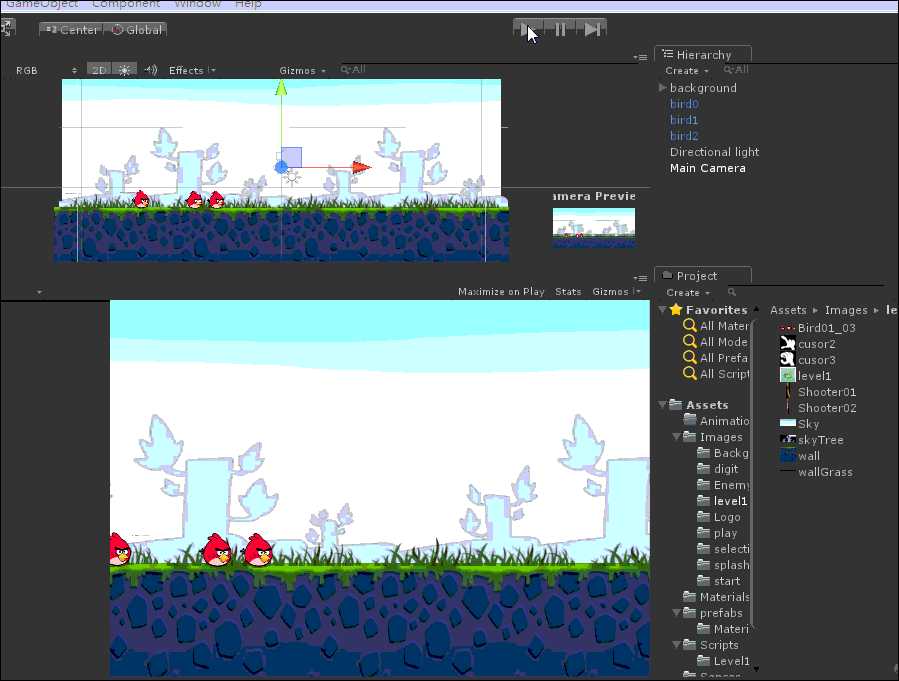Open the digit folder

coord(717,469)
